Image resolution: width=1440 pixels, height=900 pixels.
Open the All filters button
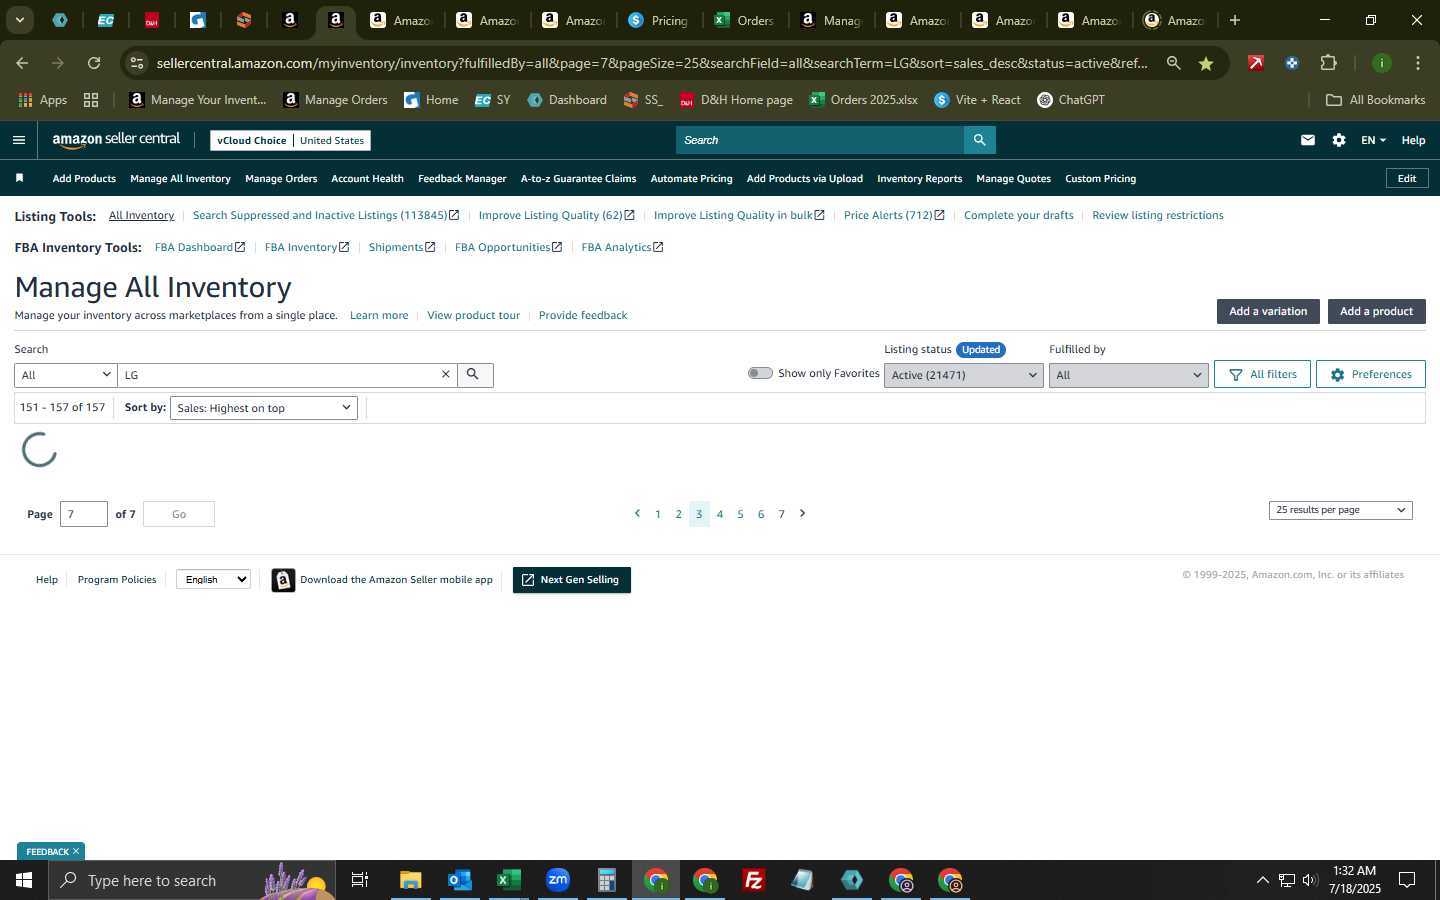point(1262,374)
